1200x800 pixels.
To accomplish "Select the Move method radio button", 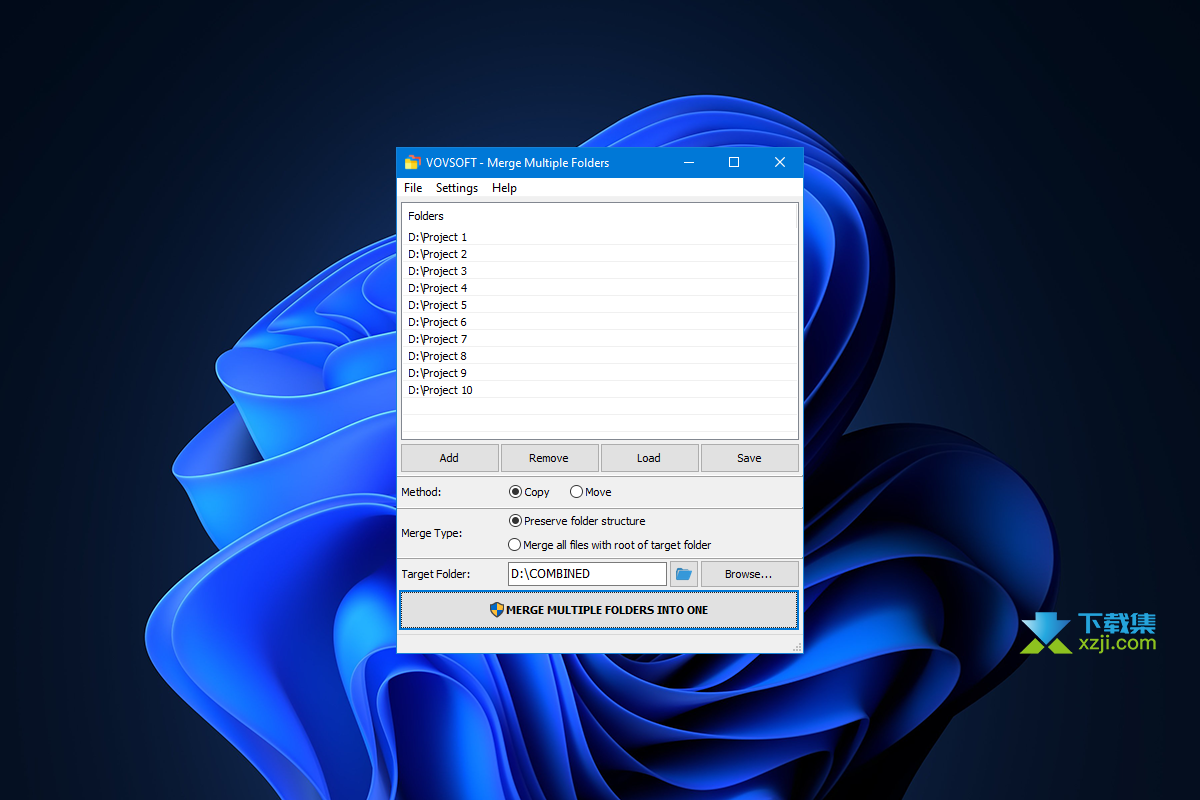I will coord(590,492).
